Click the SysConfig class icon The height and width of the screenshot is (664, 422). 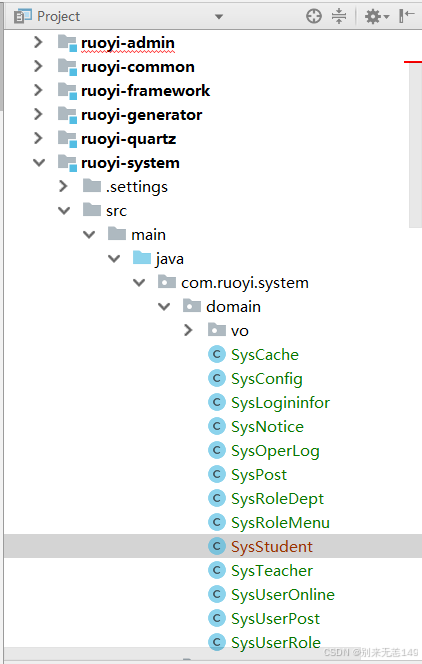pyautogui.click(x=217, y=378)
